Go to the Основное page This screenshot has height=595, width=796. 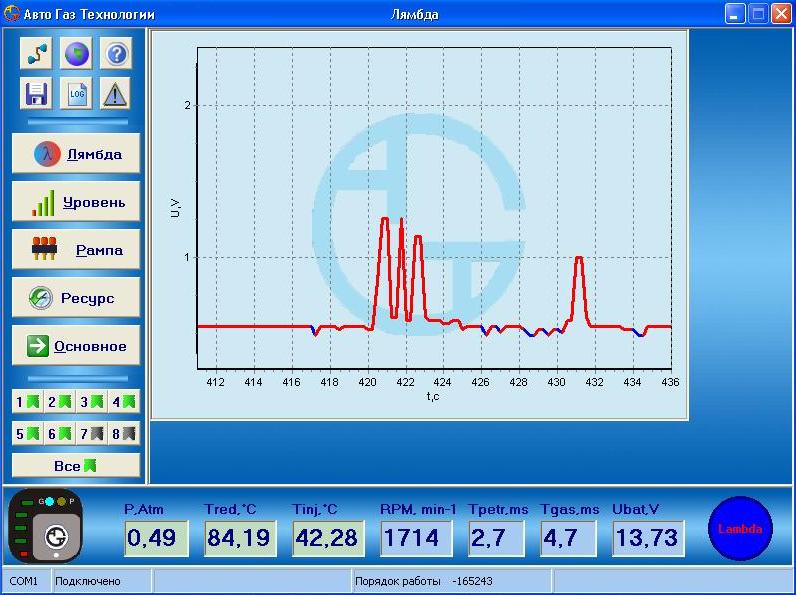76,346
